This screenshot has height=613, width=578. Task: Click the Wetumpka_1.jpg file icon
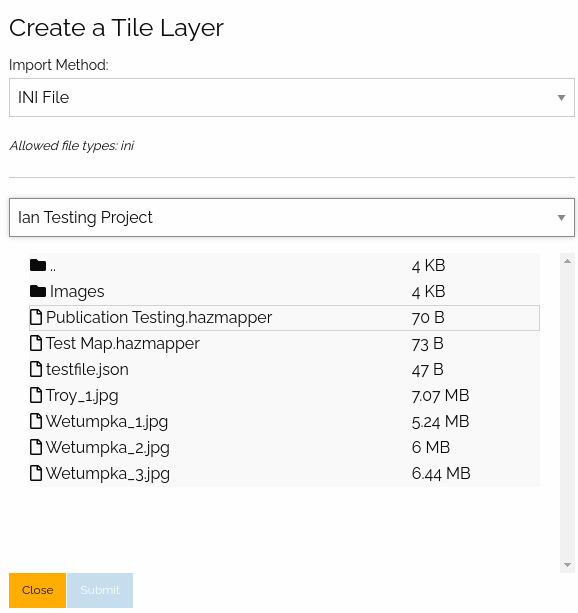pyautogui.click(x=36, y=421)
